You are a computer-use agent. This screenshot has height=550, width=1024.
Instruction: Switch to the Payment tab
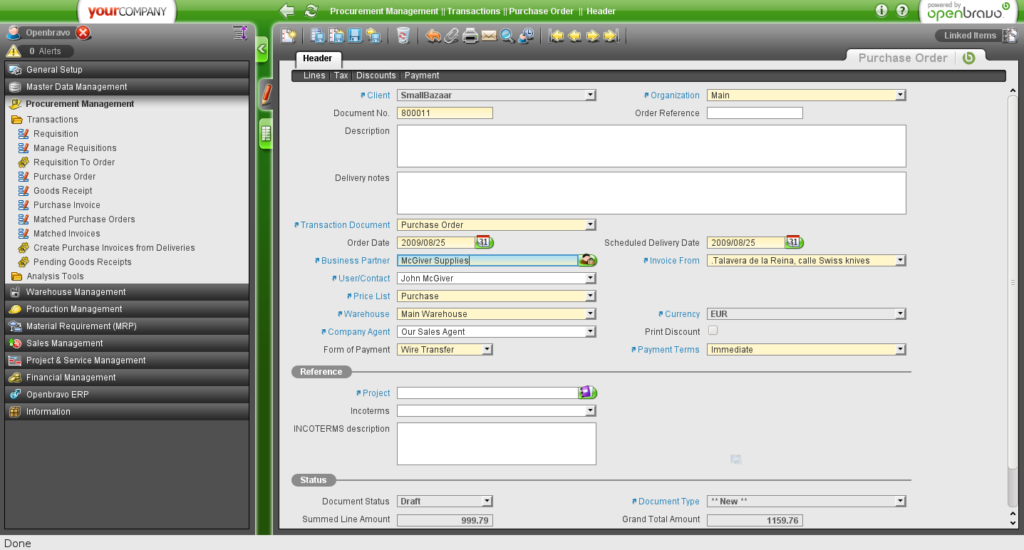(x=422, y=76)
